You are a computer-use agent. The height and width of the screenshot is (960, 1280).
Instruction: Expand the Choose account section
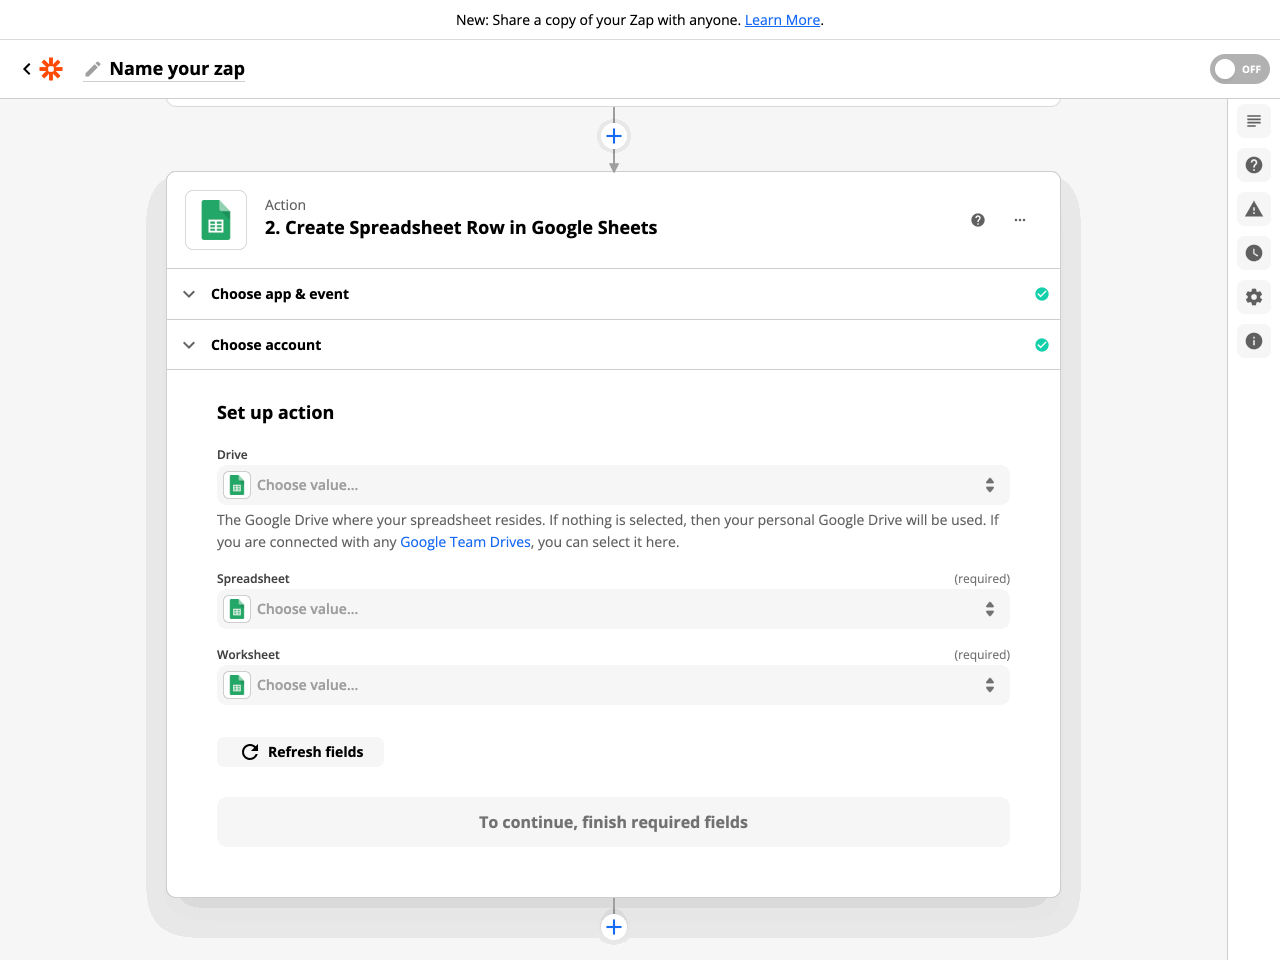(266, 345)
